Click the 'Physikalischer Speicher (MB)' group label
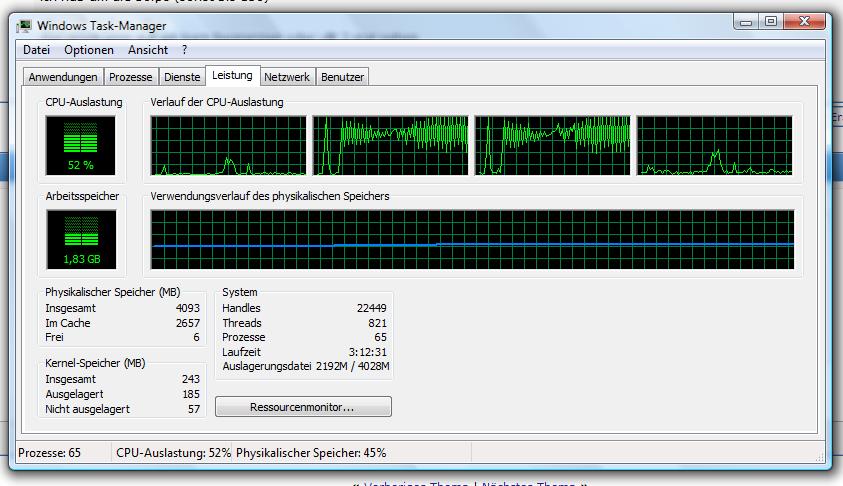The height and width of the screenshot is (486, 843). coord(113,292)
